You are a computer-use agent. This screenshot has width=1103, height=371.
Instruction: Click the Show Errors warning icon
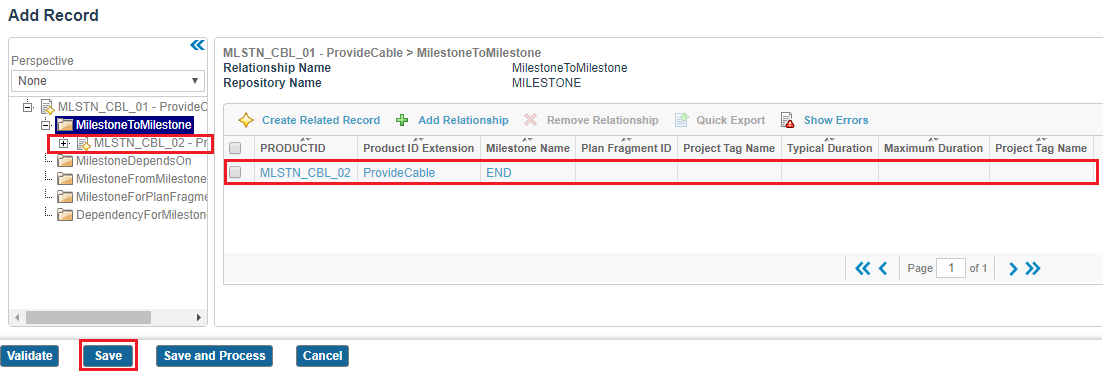click(x=788, y=120)
